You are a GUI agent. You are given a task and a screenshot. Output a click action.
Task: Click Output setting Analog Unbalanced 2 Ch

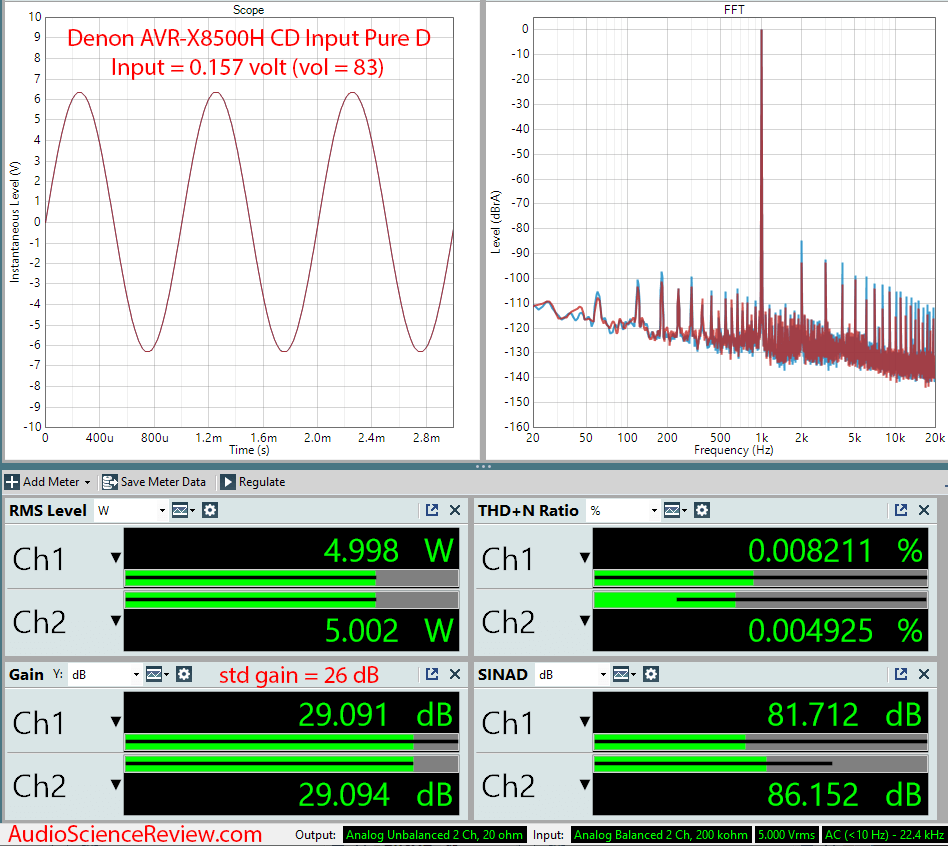pyautogui.click(x=435, y=835)
